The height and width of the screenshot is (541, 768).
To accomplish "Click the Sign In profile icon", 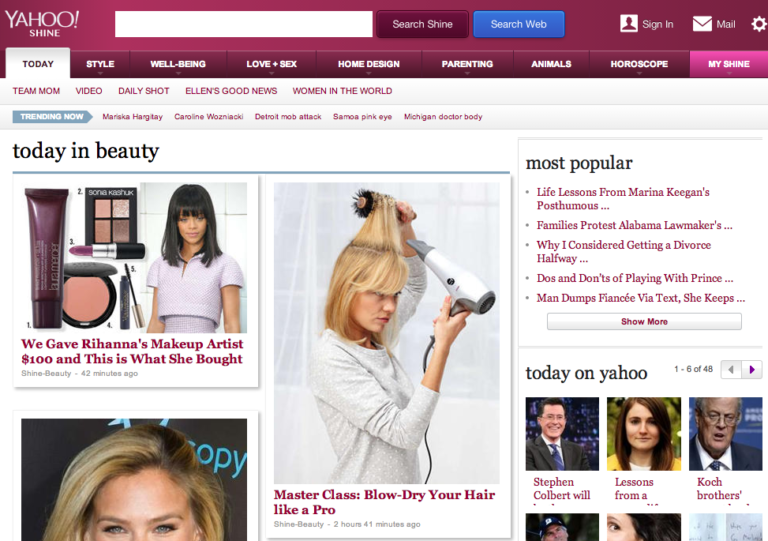I will tap(629, 24).
